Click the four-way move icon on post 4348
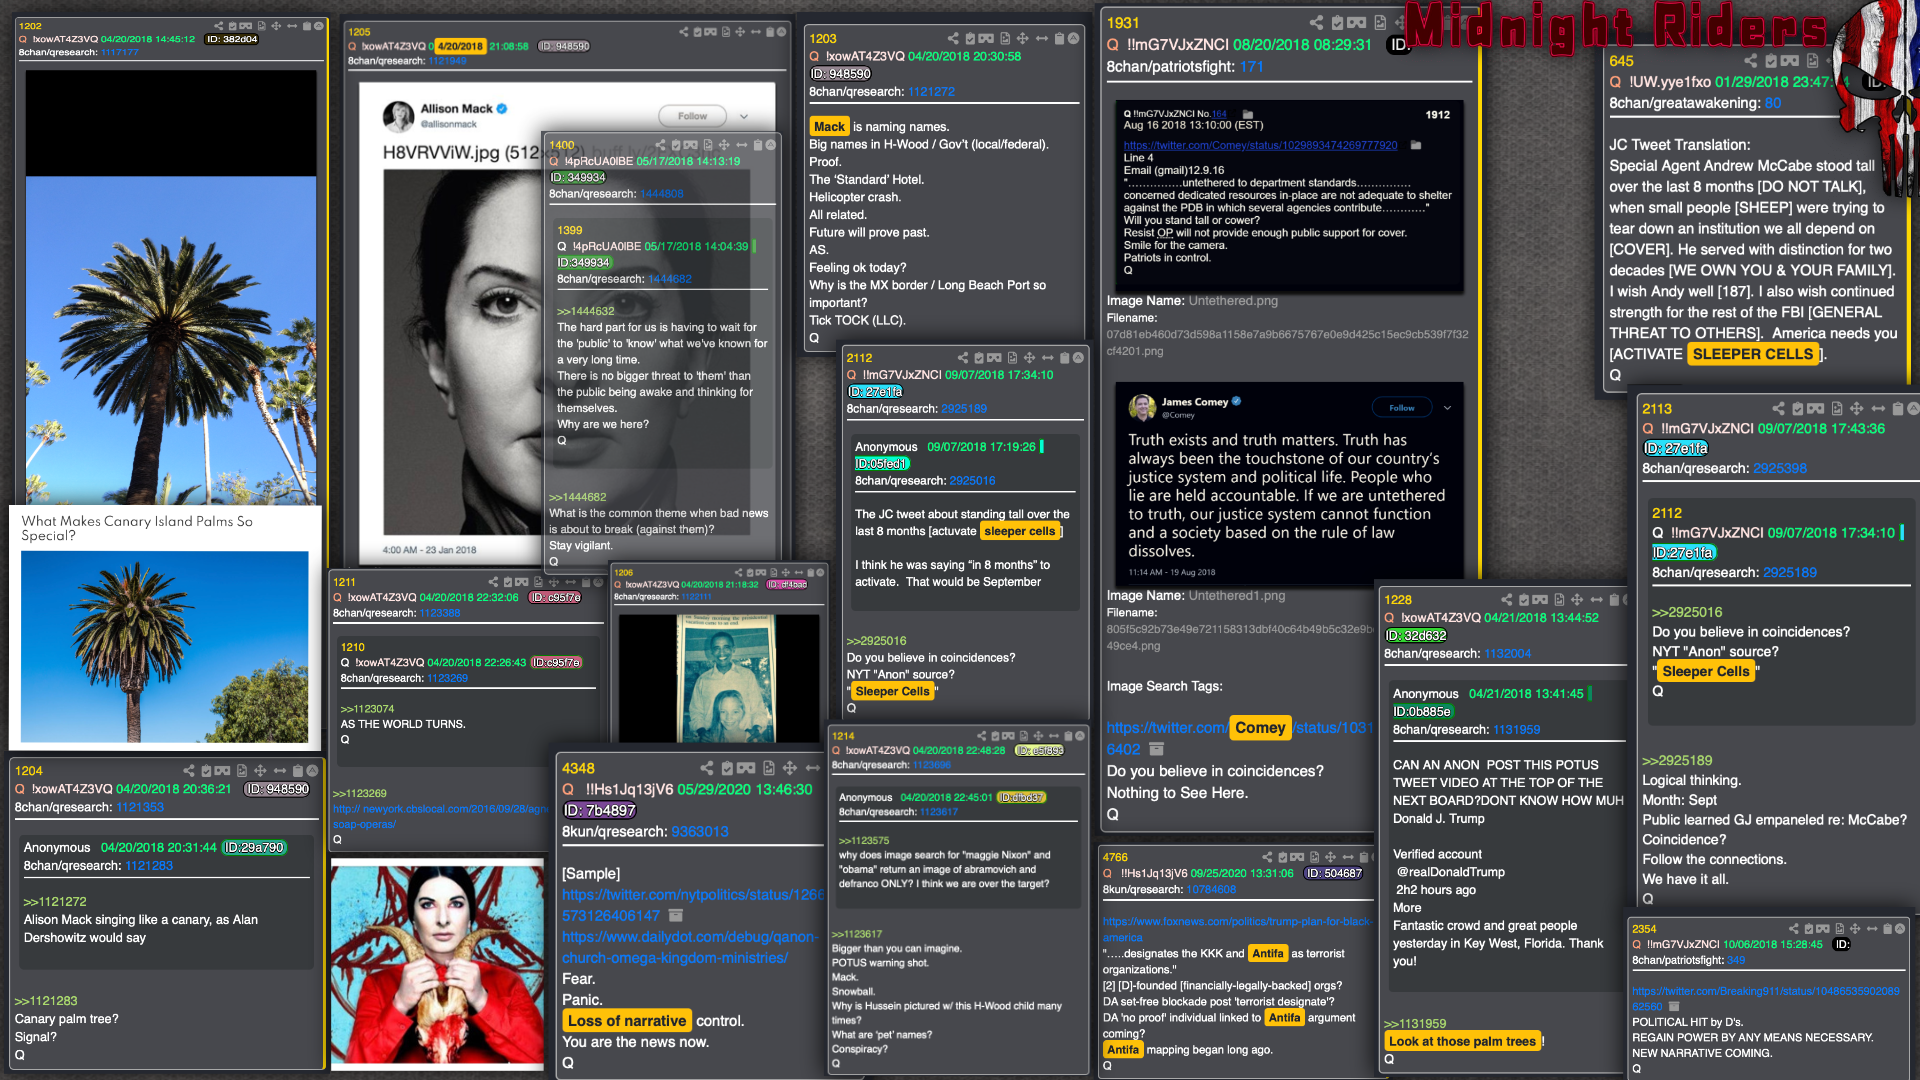The width and height of the screenshot is (1920, 1080). 789,768
